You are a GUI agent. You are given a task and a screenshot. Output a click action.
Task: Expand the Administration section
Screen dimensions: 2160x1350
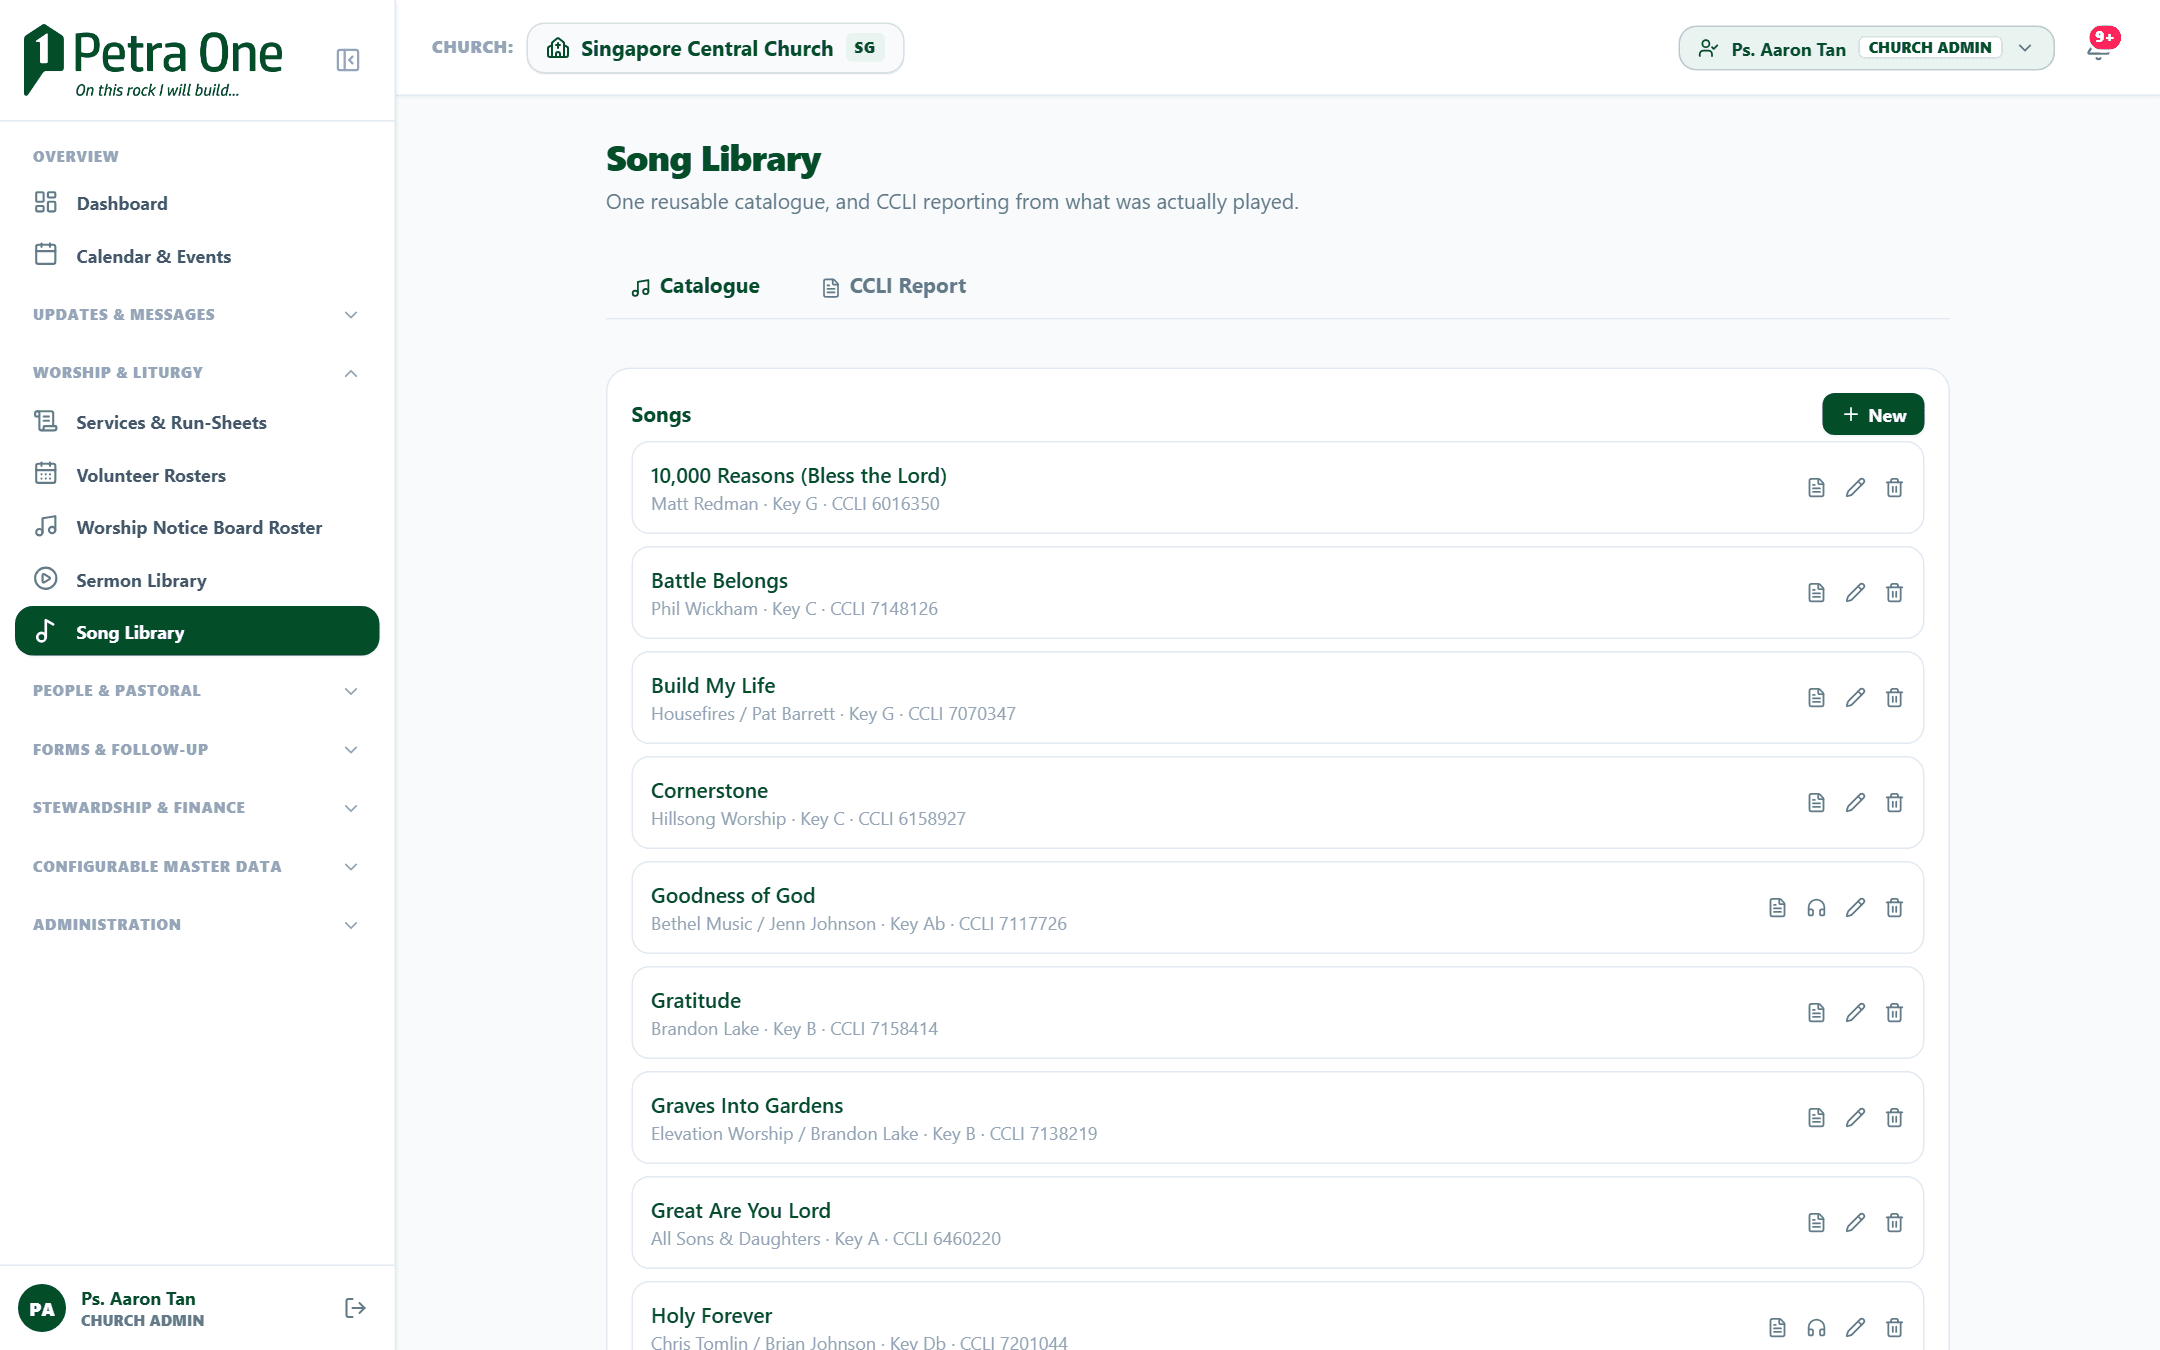(x=196, y=925)
